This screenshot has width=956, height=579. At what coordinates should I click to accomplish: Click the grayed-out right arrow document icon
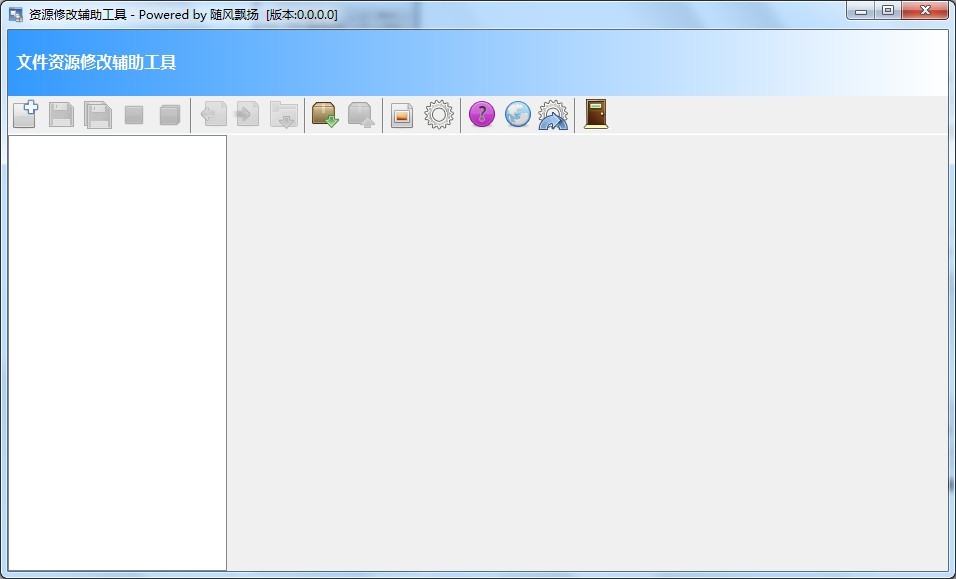pos(247,114)
